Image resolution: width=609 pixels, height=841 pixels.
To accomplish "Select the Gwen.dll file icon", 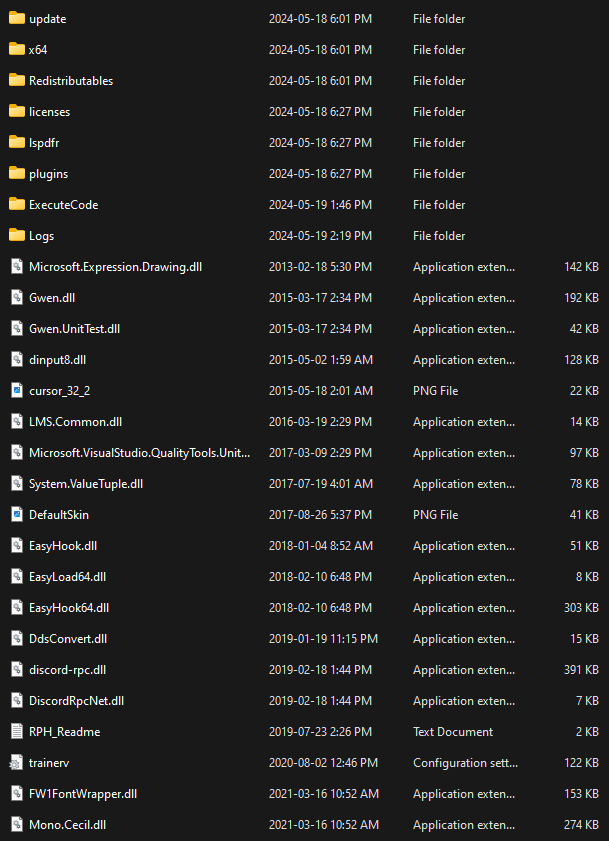I will click(17, 298).
